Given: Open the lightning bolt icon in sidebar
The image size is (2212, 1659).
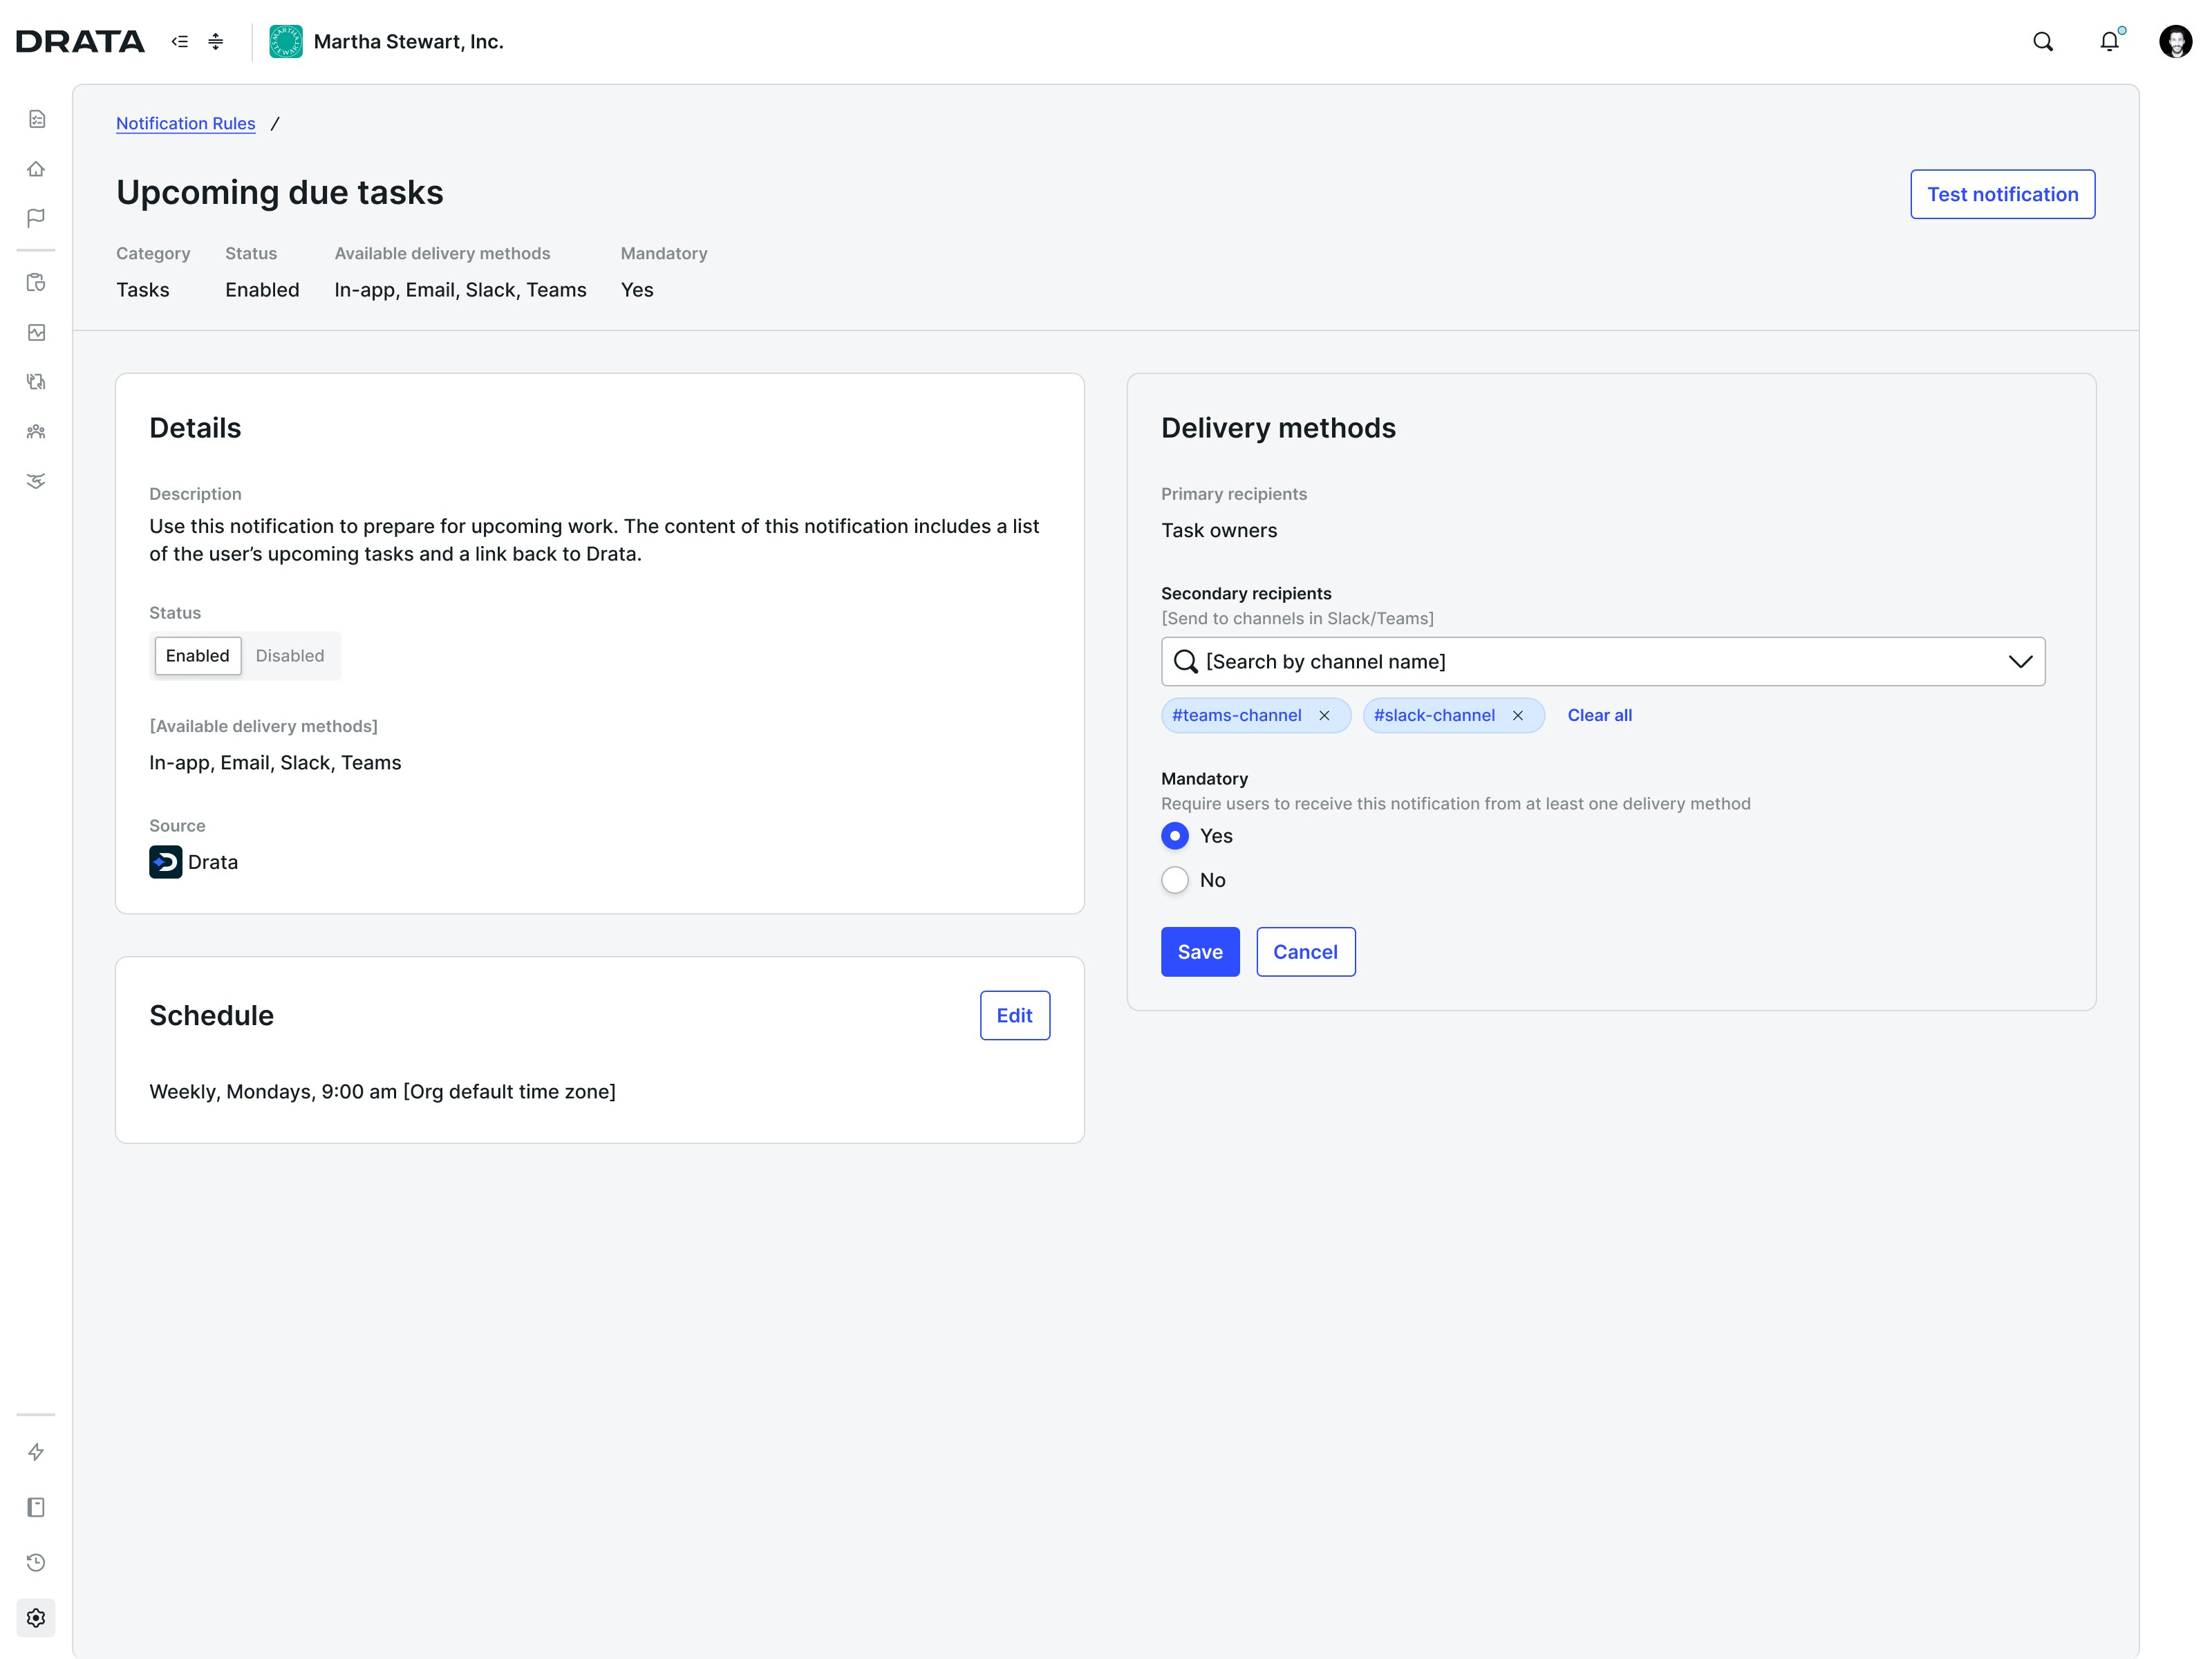Looking at the screenshot, I should [x=36, y=1452].
